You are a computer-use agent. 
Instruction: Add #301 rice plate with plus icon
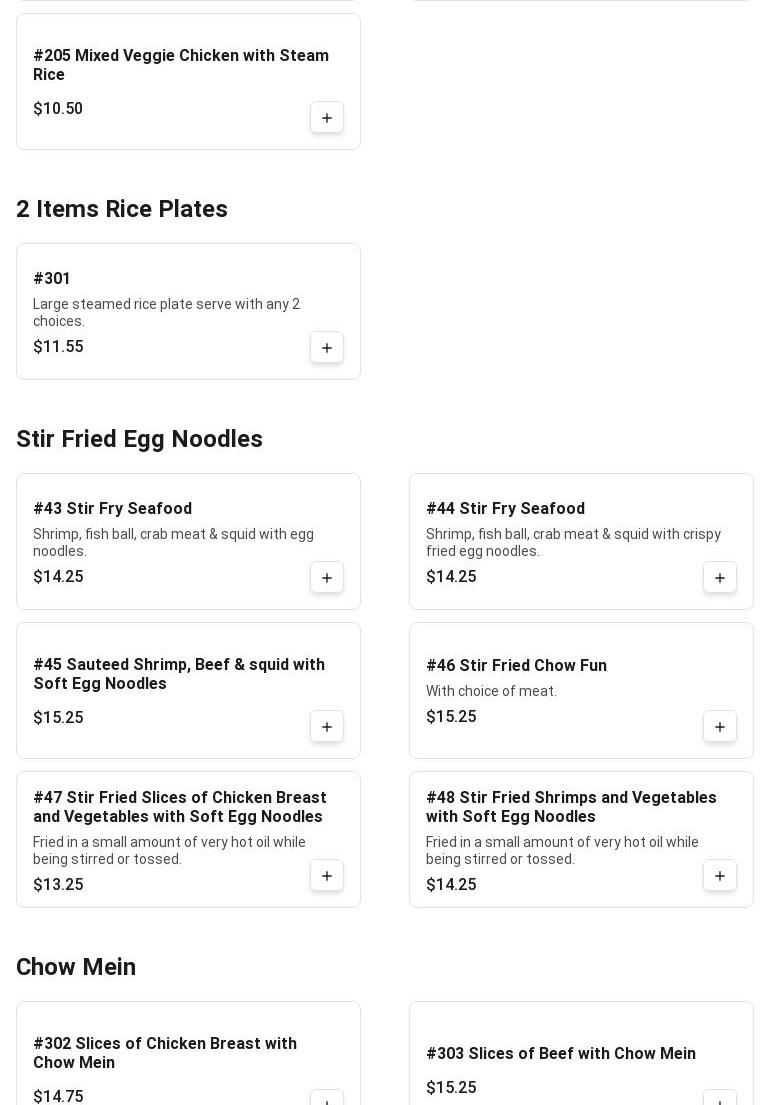327,348
